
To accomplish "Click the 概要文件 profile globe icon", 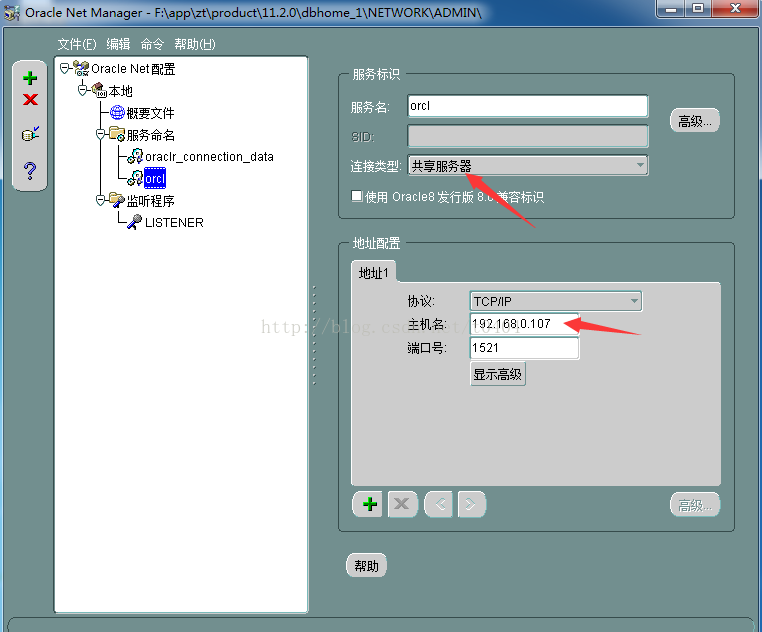I will [117, 112].
